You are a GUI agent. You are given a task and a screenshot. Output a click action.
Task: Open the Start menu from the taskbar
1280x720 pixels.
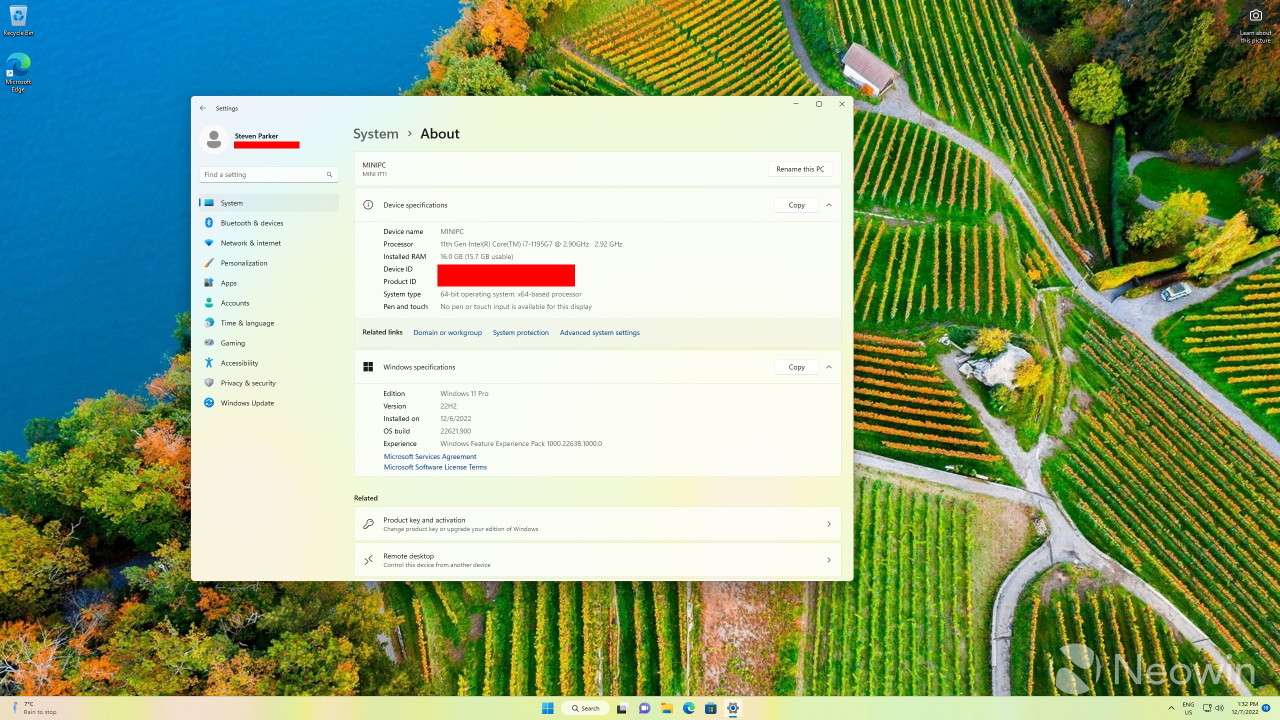click(x=548, y=708)
